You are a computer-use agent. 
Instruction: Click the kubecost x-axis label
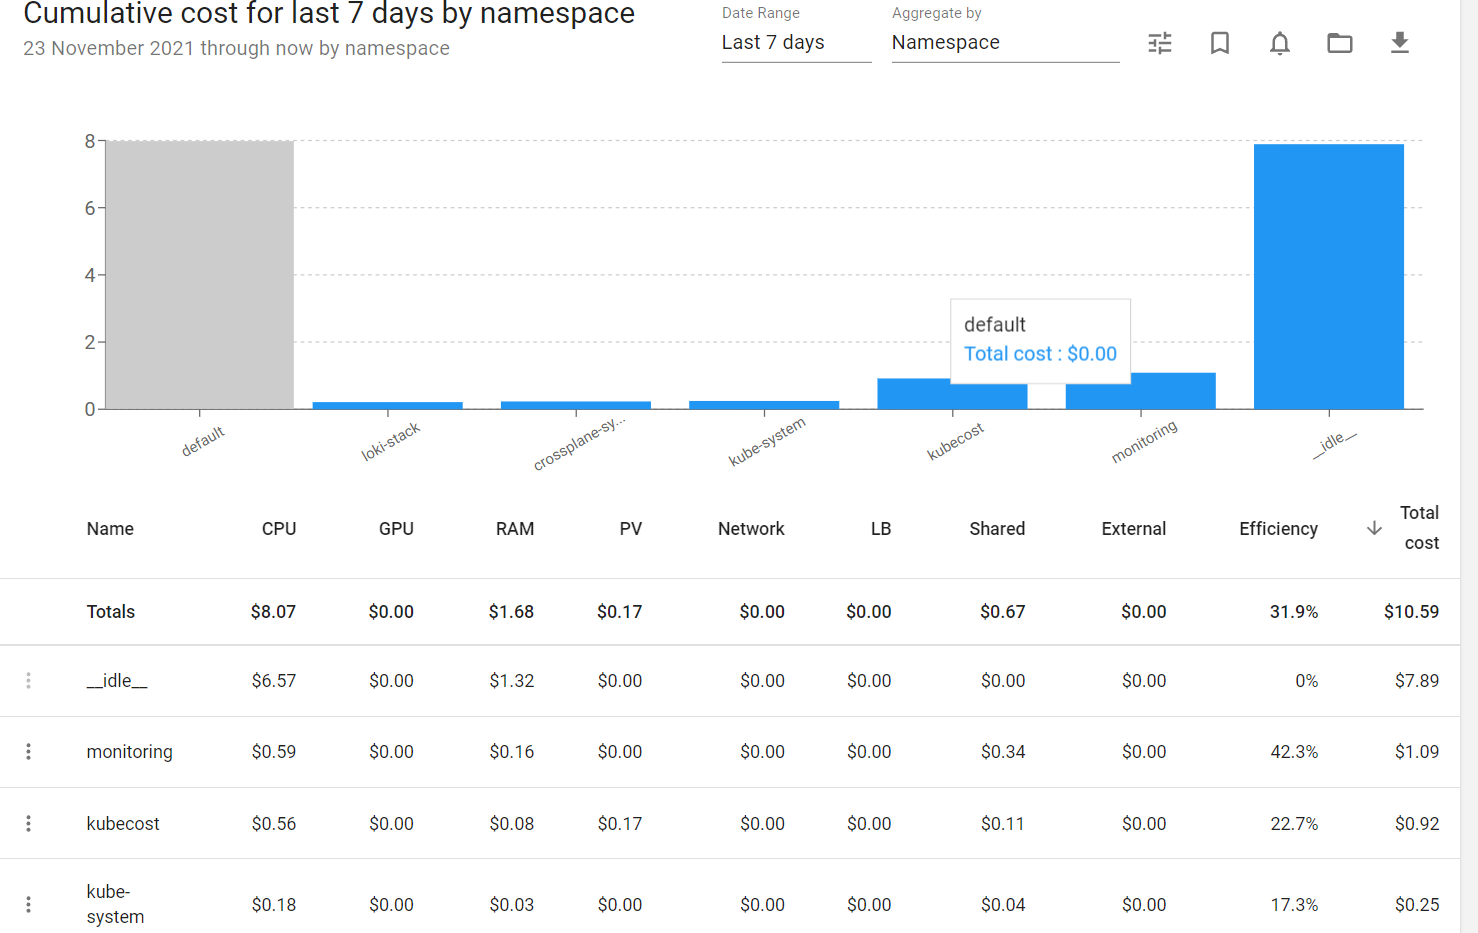[x=955, y=441]
